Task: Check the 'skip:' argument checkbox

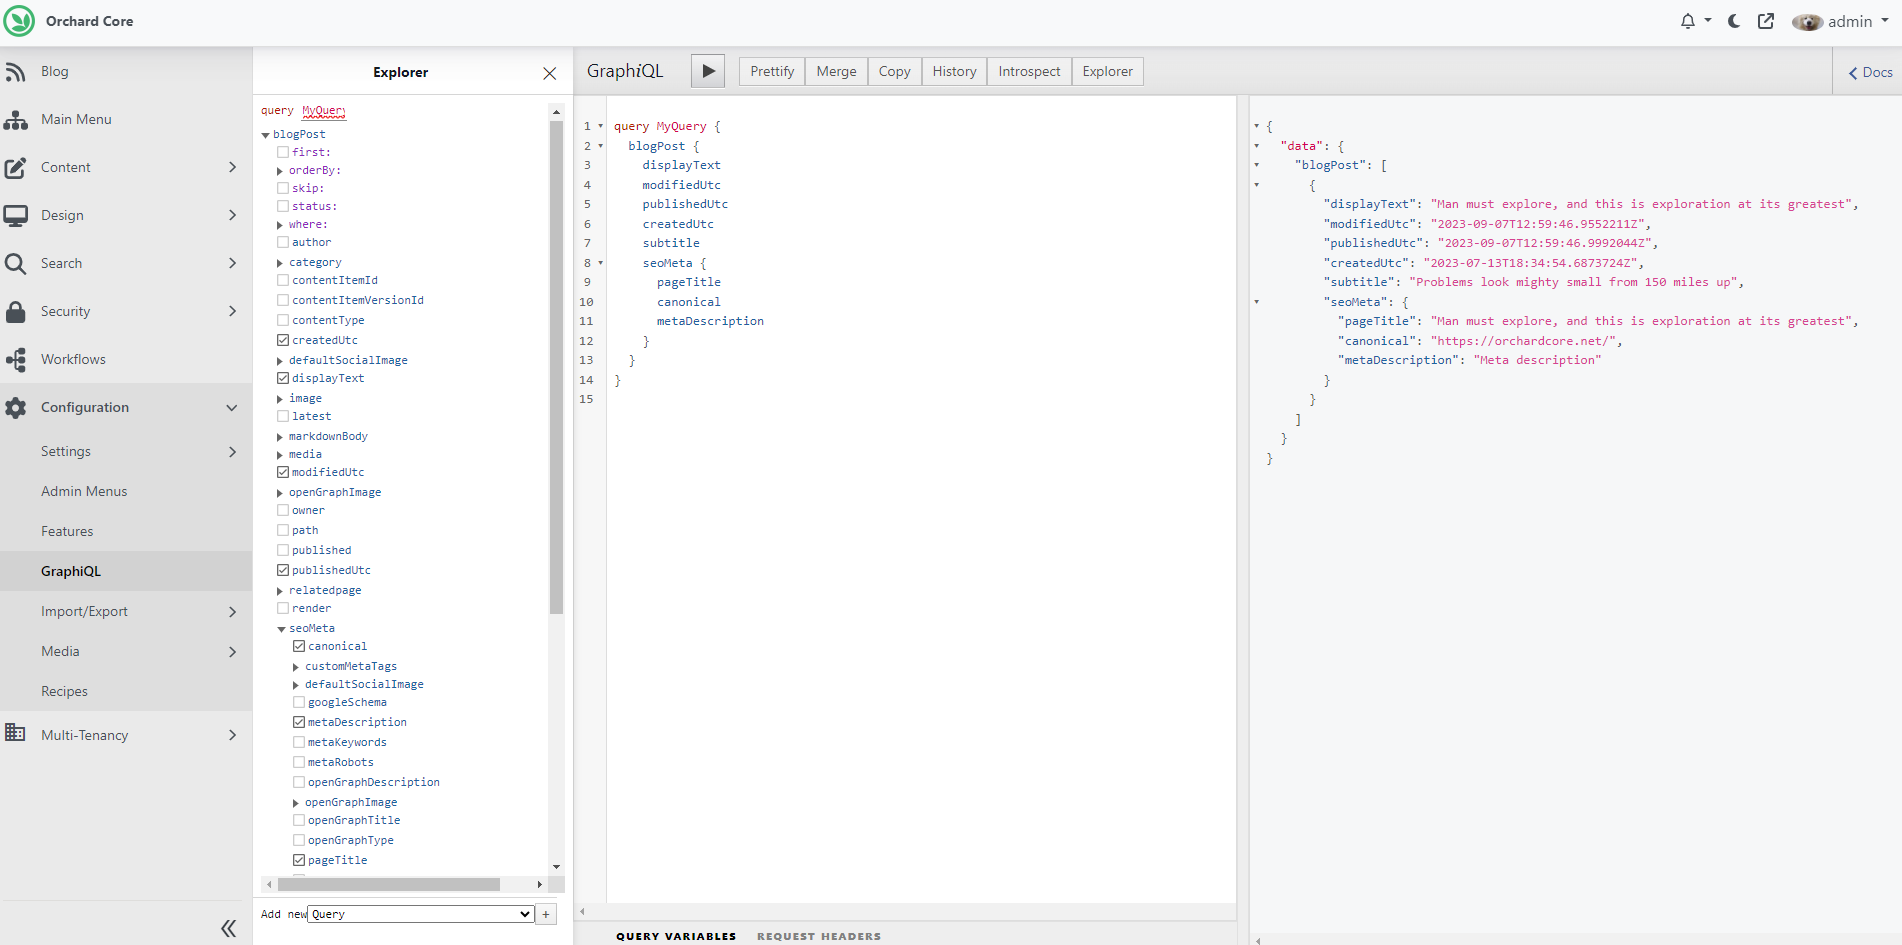Action: [x=283, y=188]
